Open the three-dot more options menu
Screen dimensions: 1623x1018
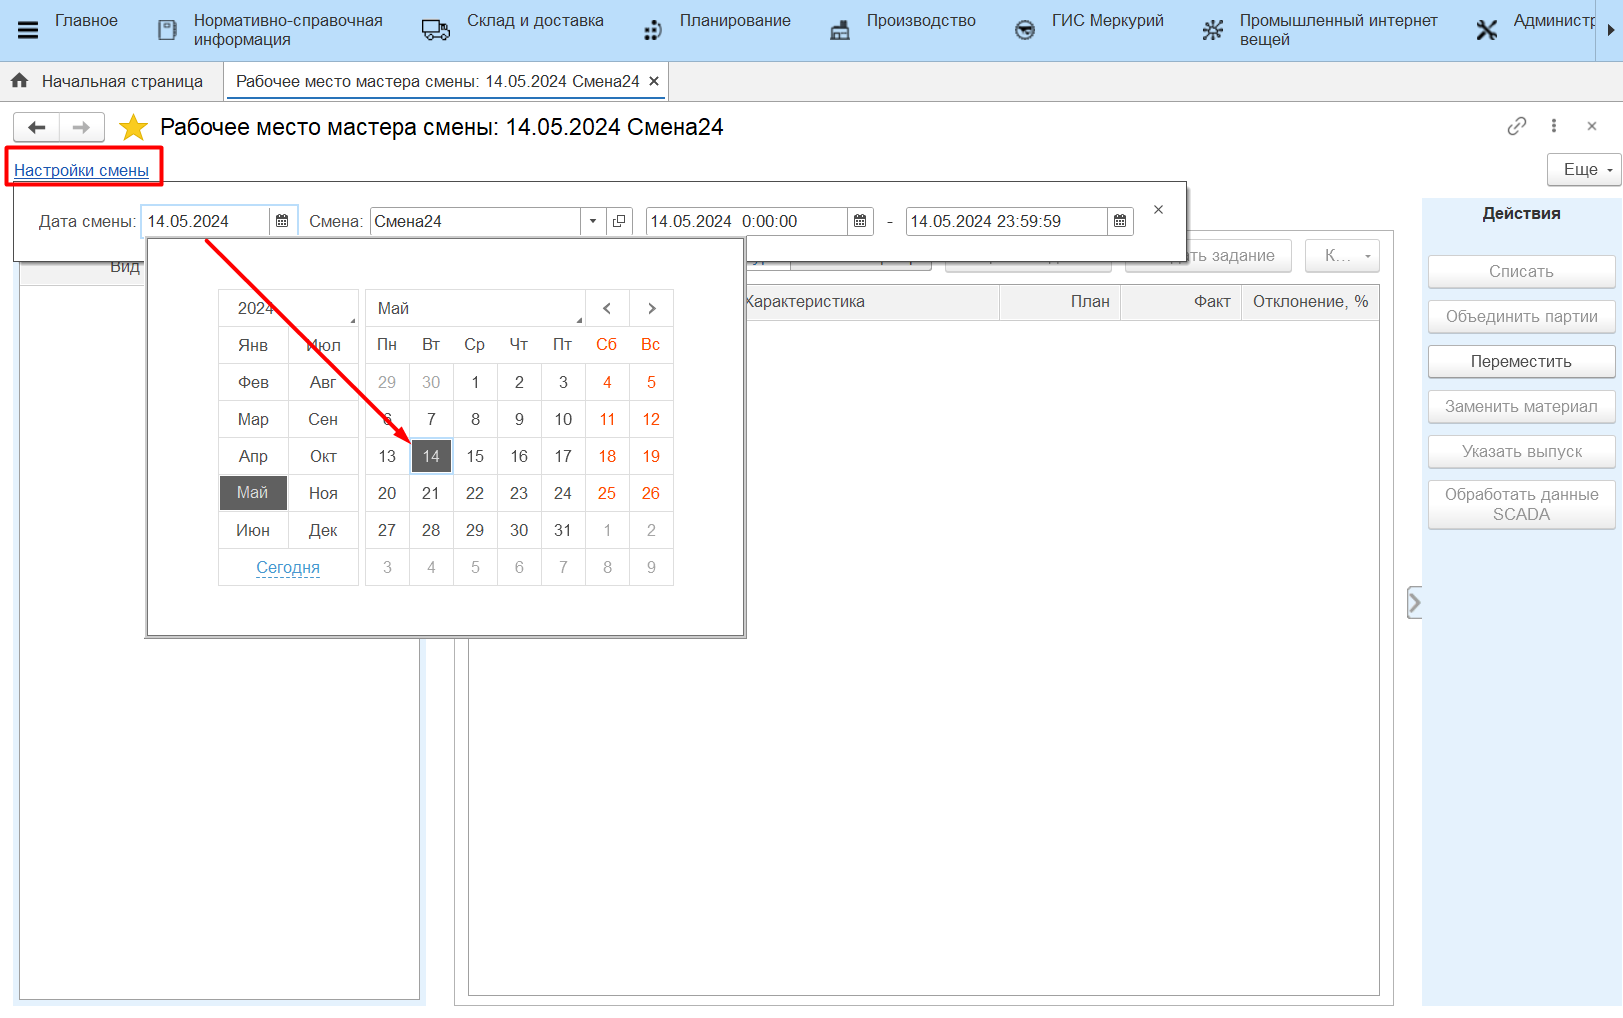point(1553,126)
